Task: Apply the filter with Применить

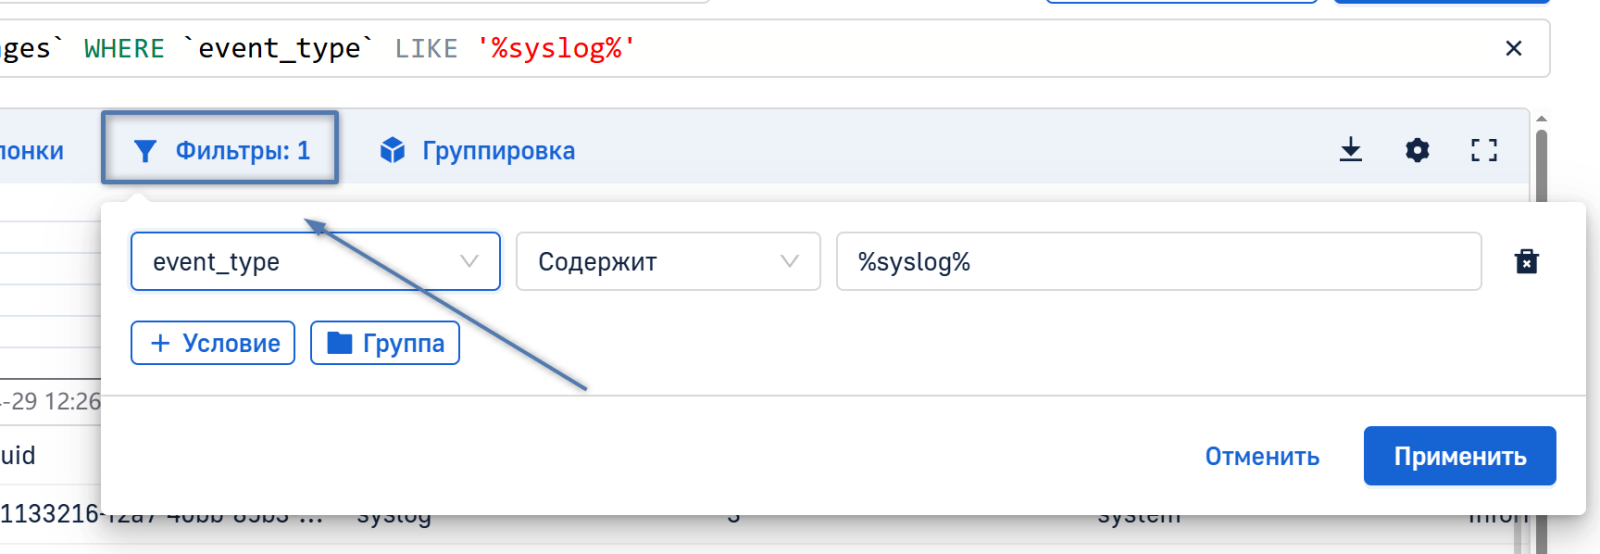Action: pyautogui.click(x=1459, y=456)
